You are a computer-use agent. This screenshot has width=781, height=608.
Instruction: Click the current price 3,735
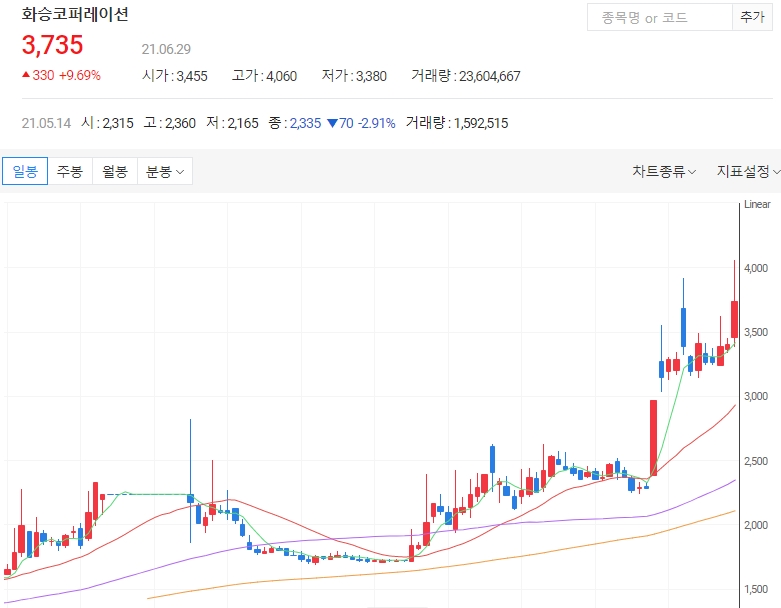point(52,45)
